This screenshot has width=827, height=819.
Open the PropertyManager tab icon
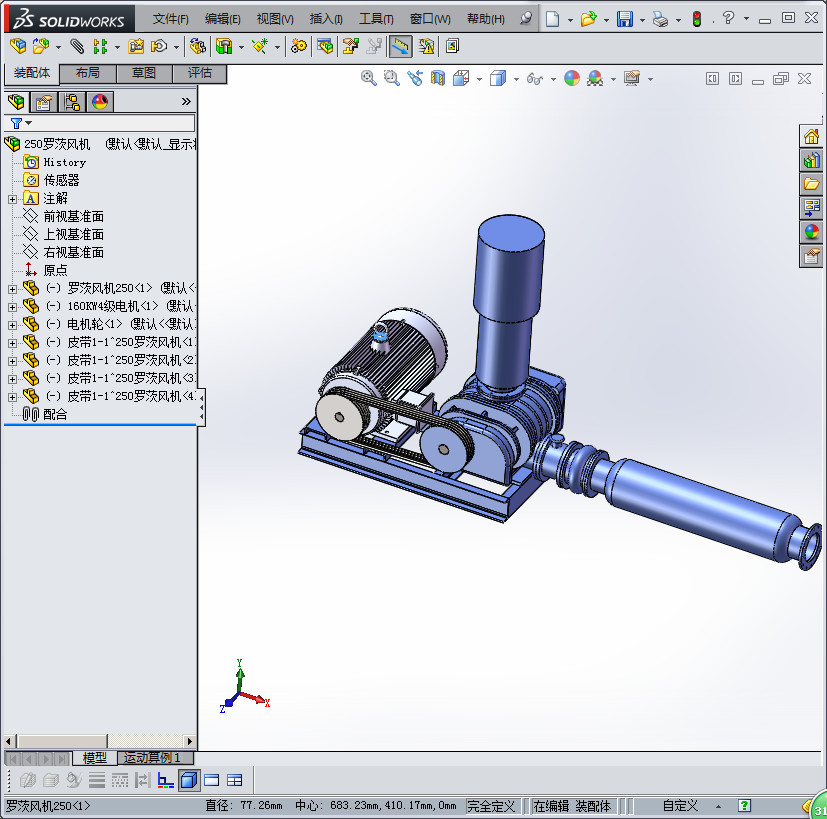[44, 101]
